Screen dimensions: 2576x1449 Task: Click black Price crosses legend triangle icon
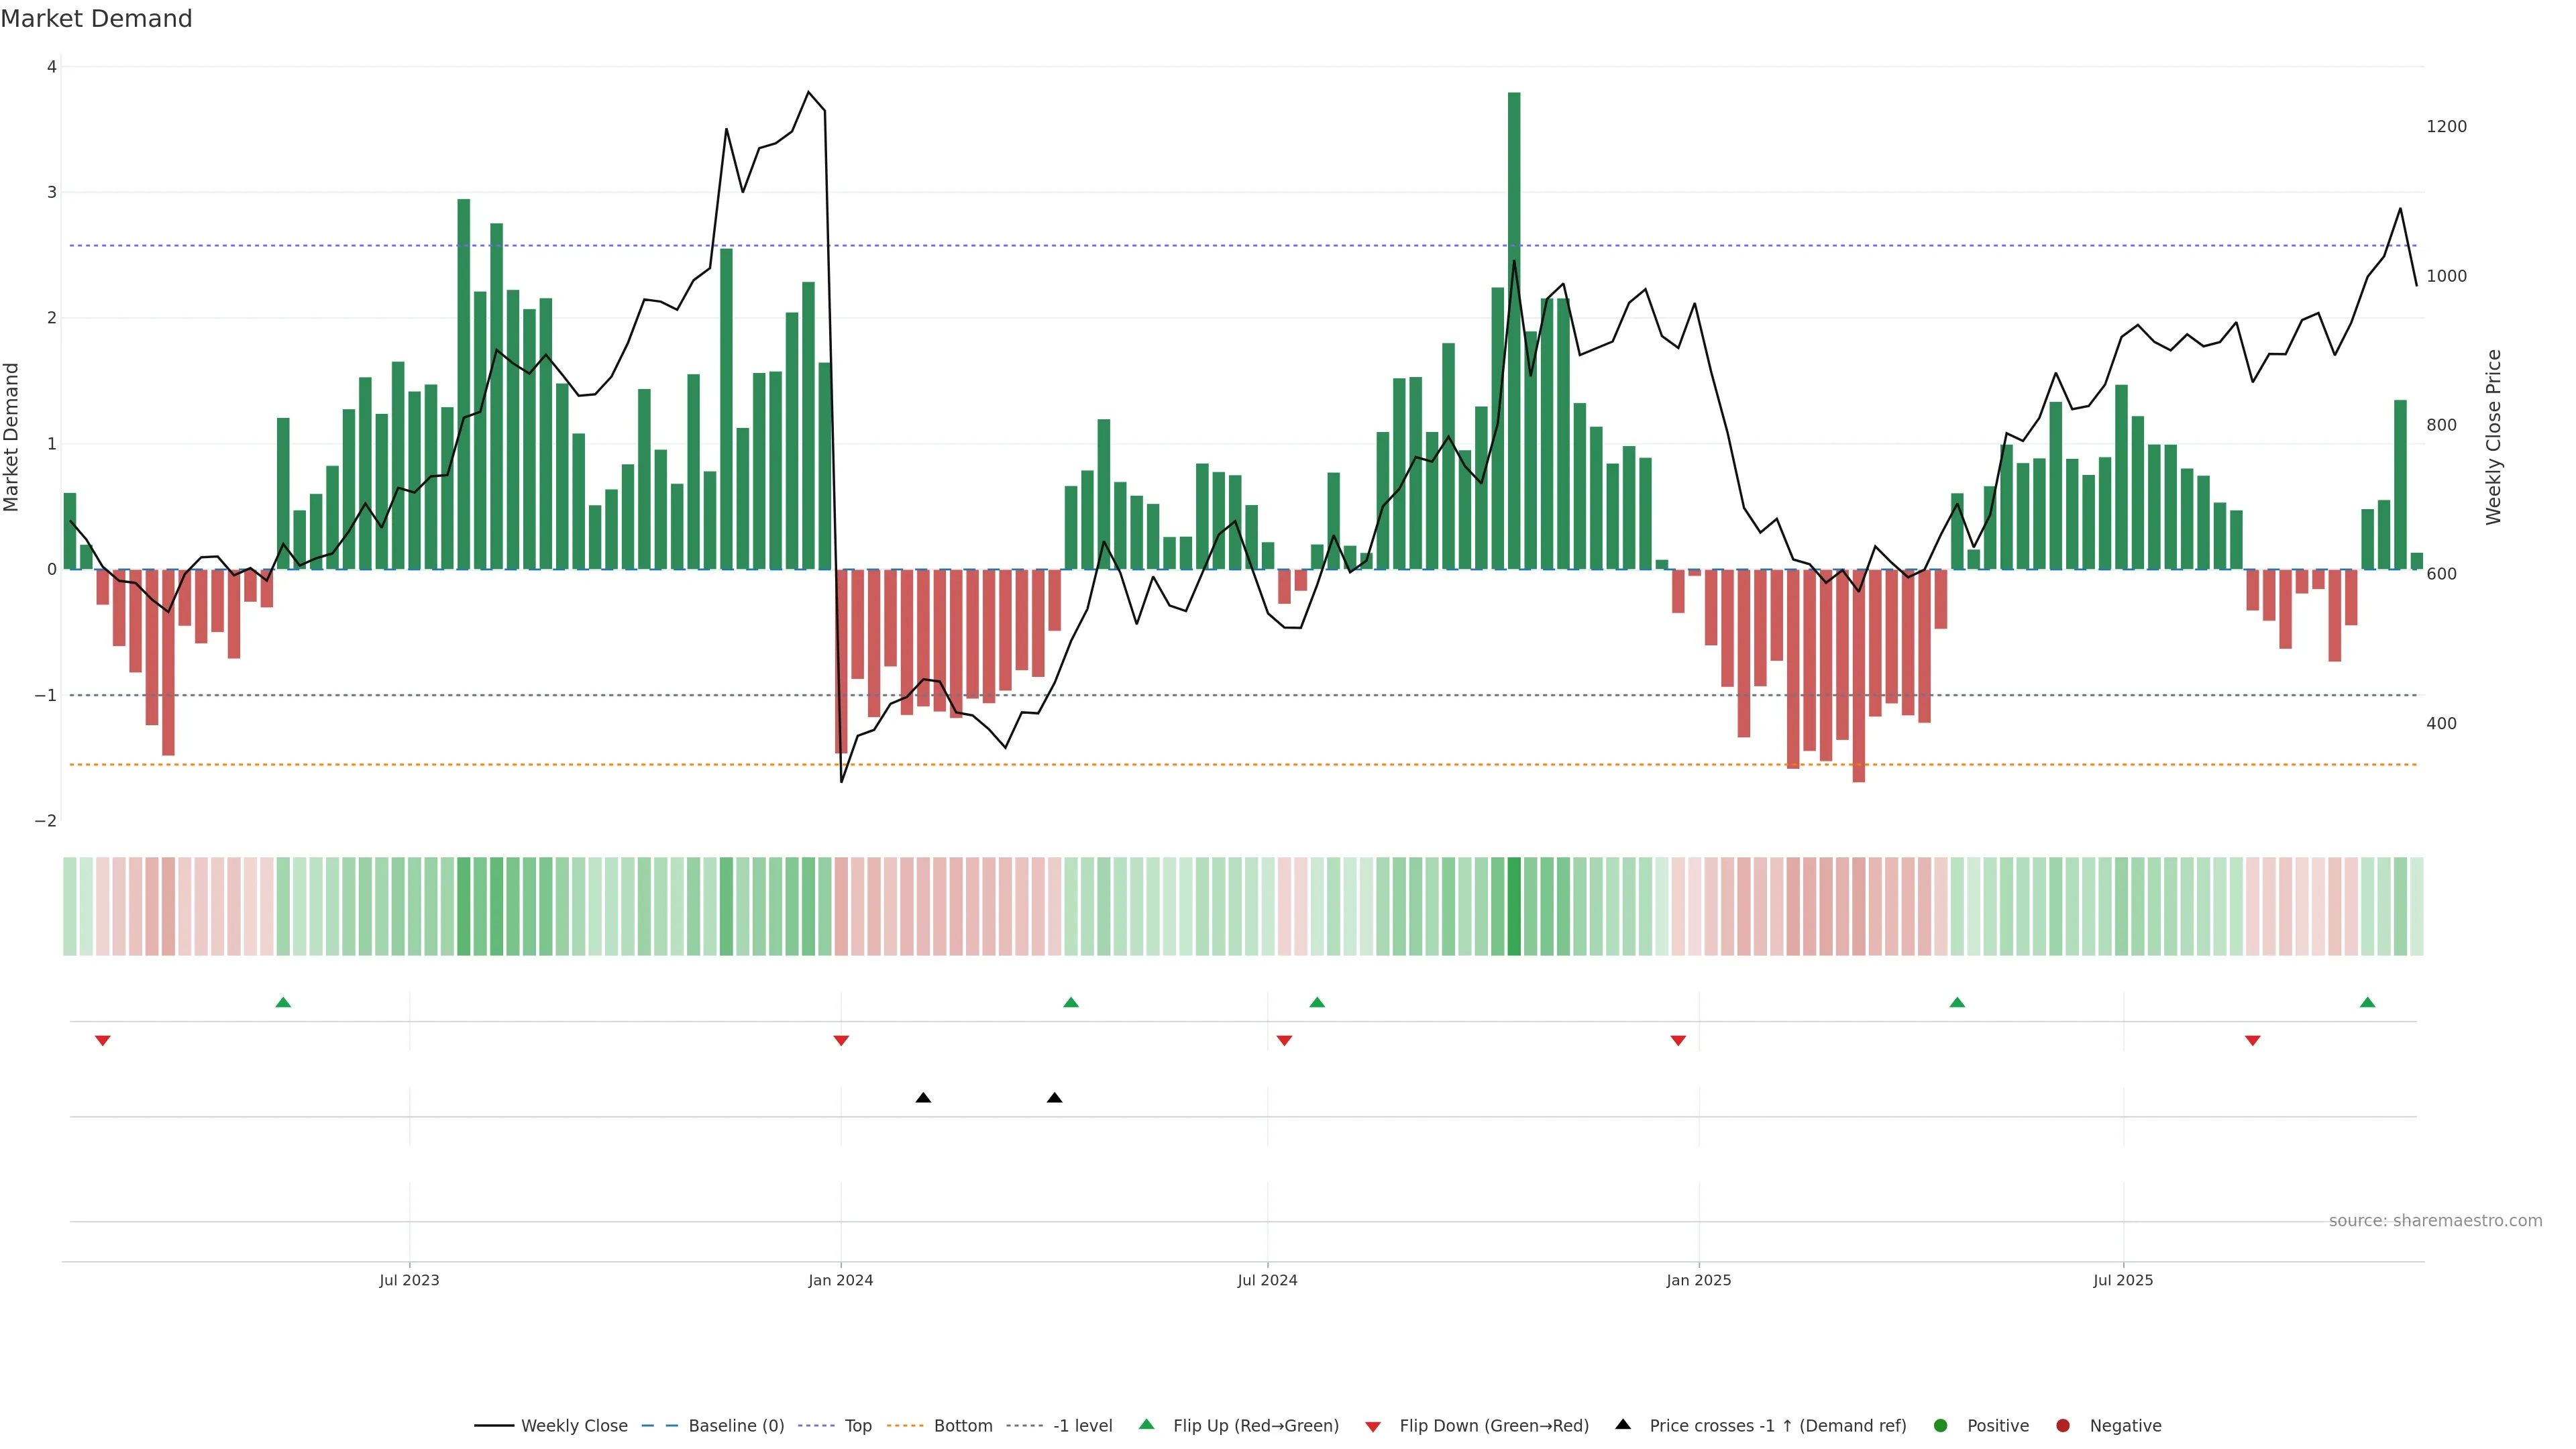click(1623, 1425)
